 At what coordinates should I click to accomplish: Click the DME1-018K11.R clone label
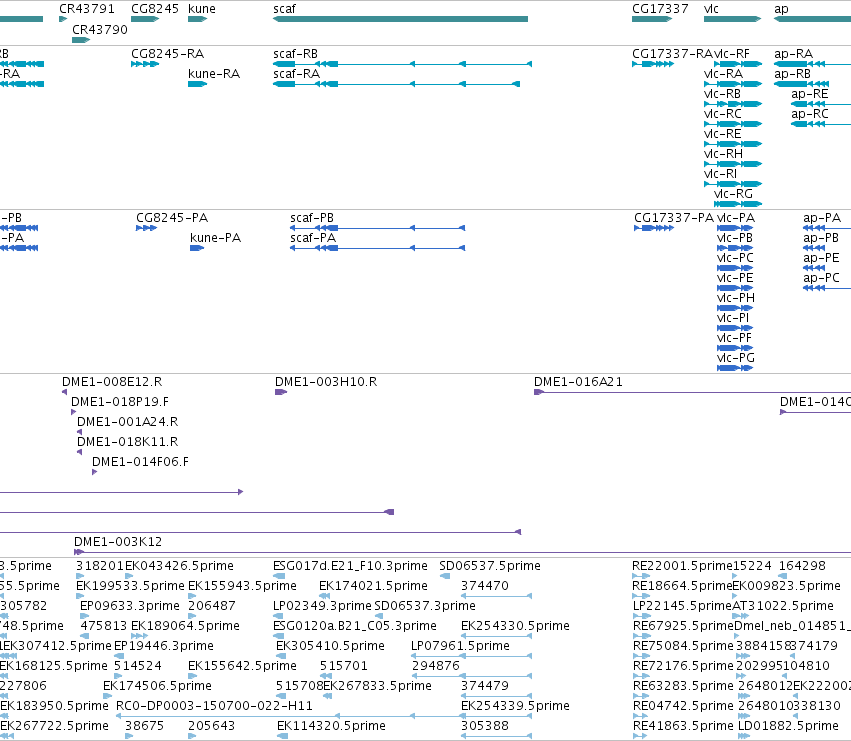point(128,442)
